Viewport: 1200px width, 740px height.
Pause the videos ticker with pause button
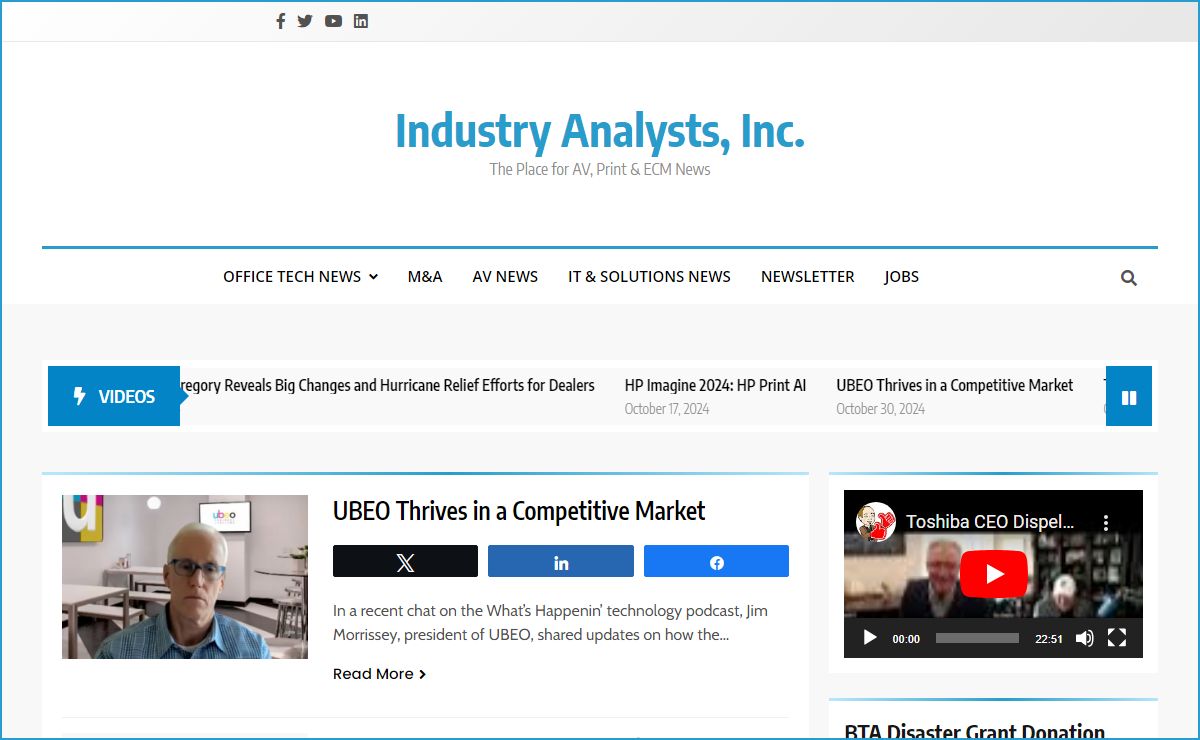coord(1129,396)
